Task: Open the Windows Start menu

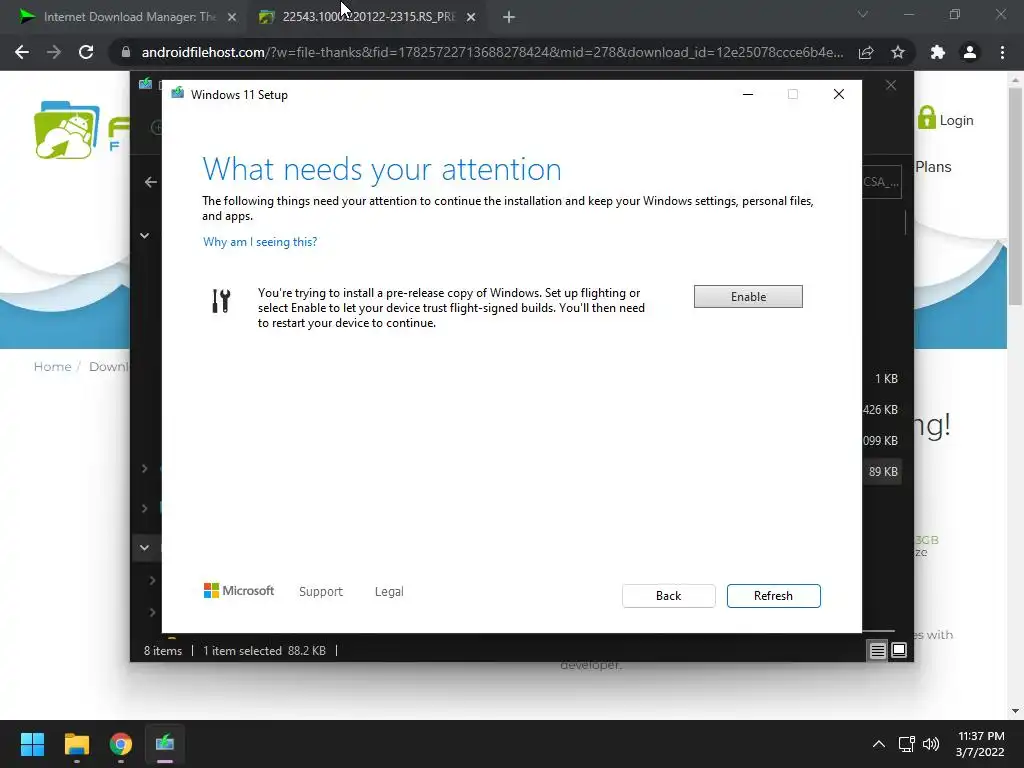Action: click(x=32, y=744)
